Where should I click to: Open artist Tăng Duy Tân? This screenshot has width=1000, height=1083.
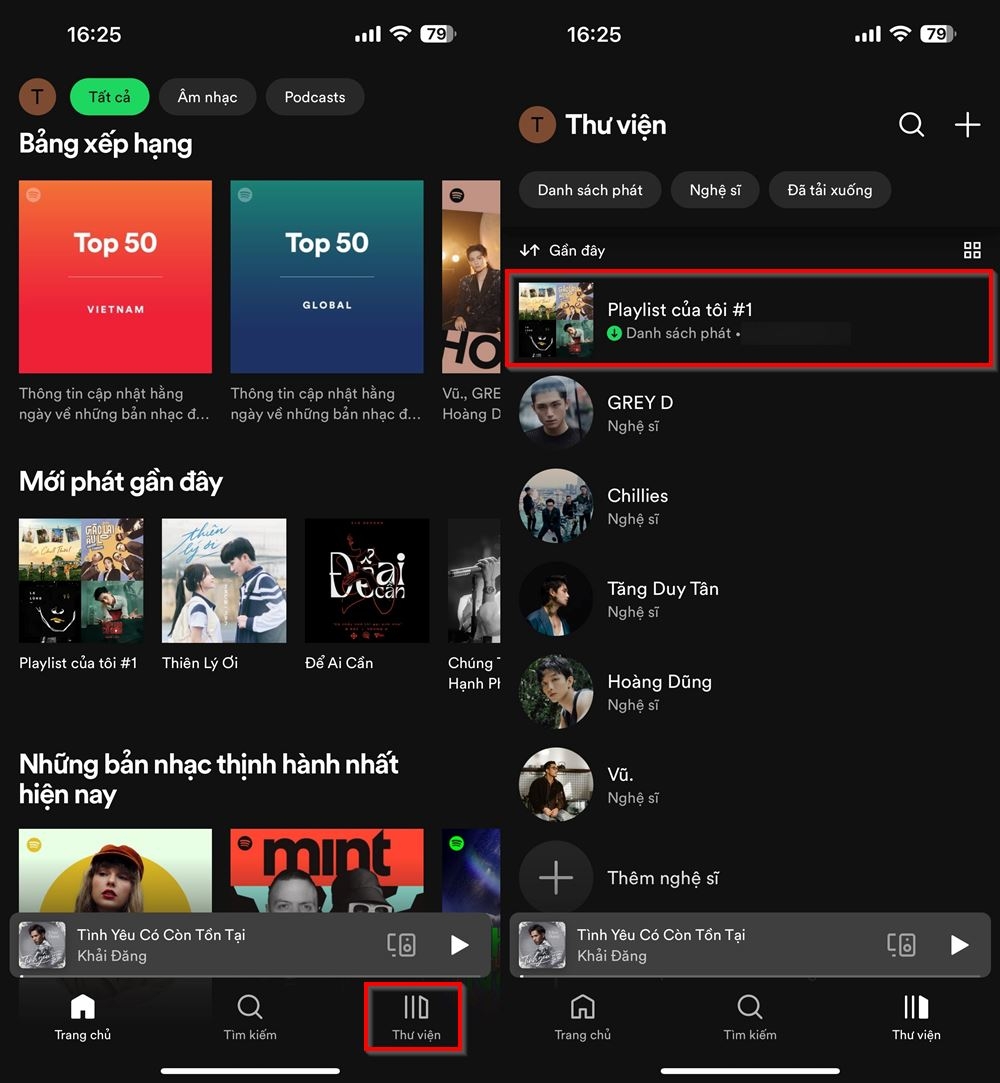click(750, 599)
